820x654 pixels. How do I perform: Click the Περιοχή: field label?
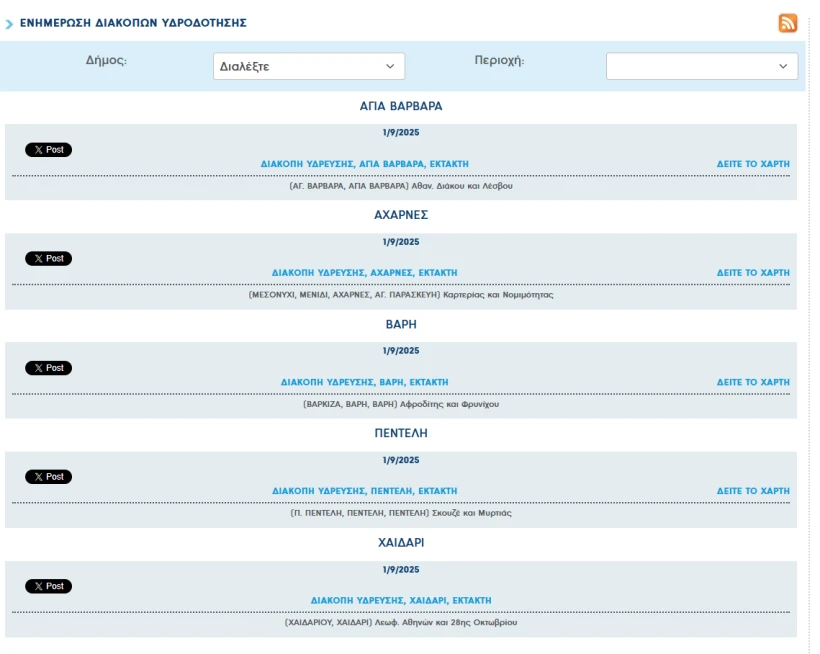pos(499,60)
